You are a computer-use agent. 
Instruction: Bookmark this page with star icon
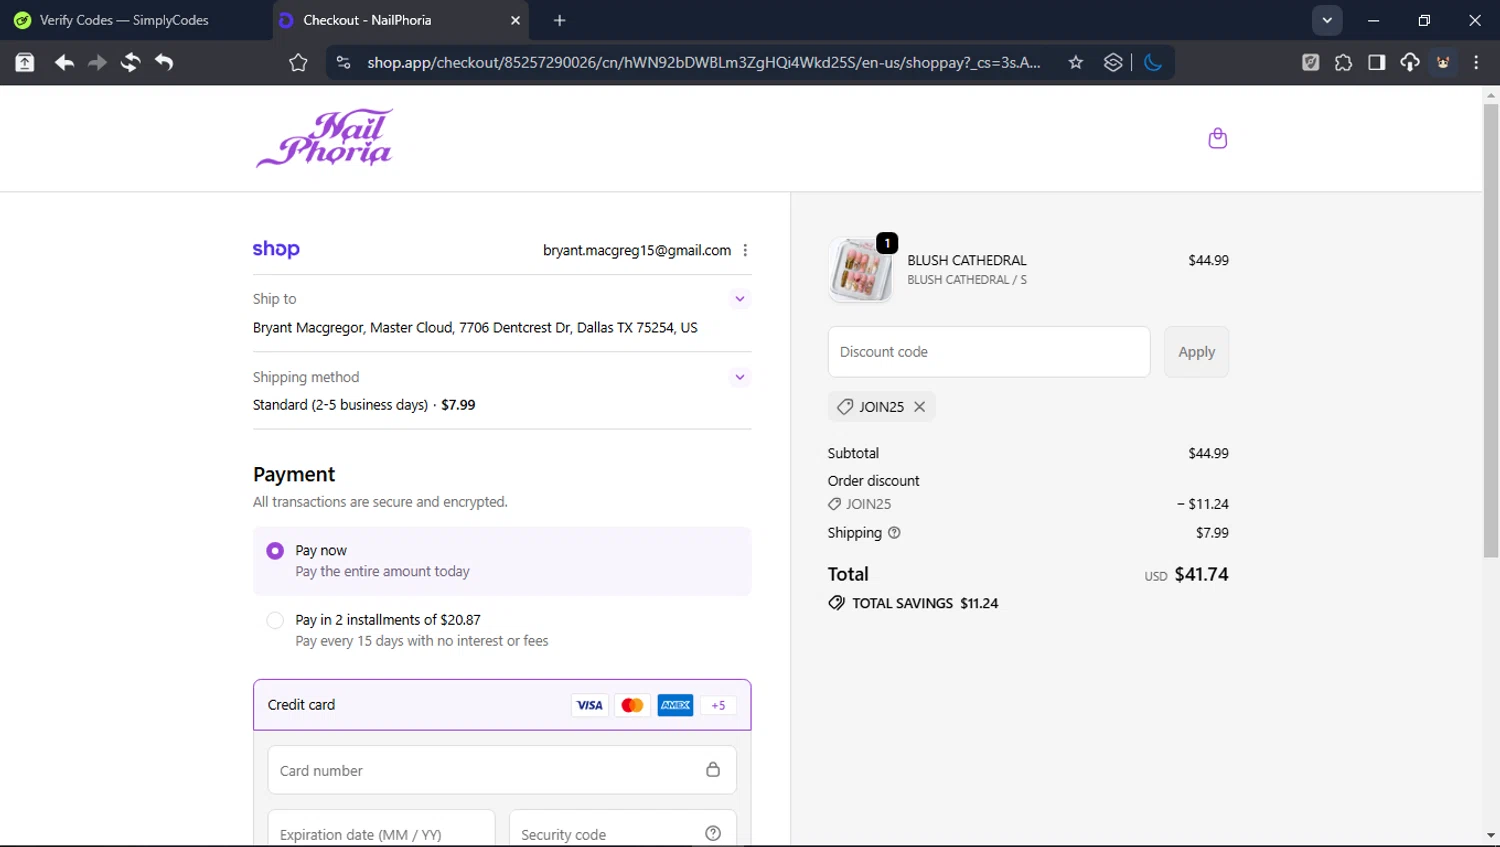1076,62
